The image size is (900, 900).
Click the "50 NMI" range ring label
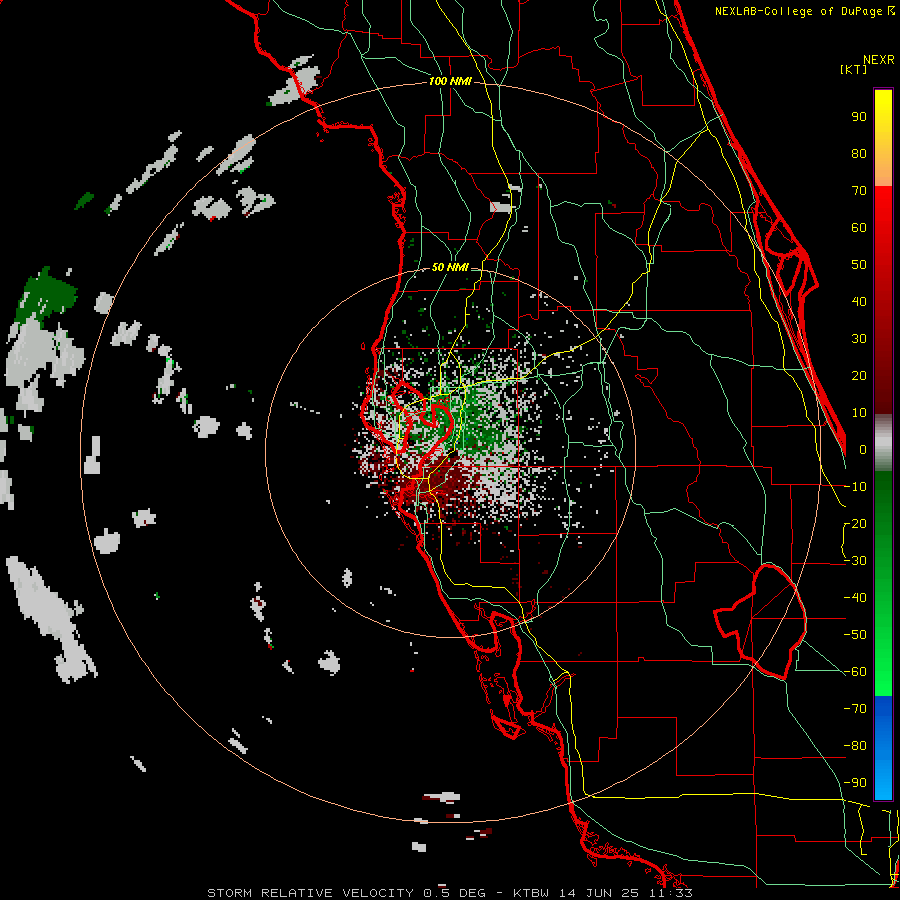click(x=450, y=267)
